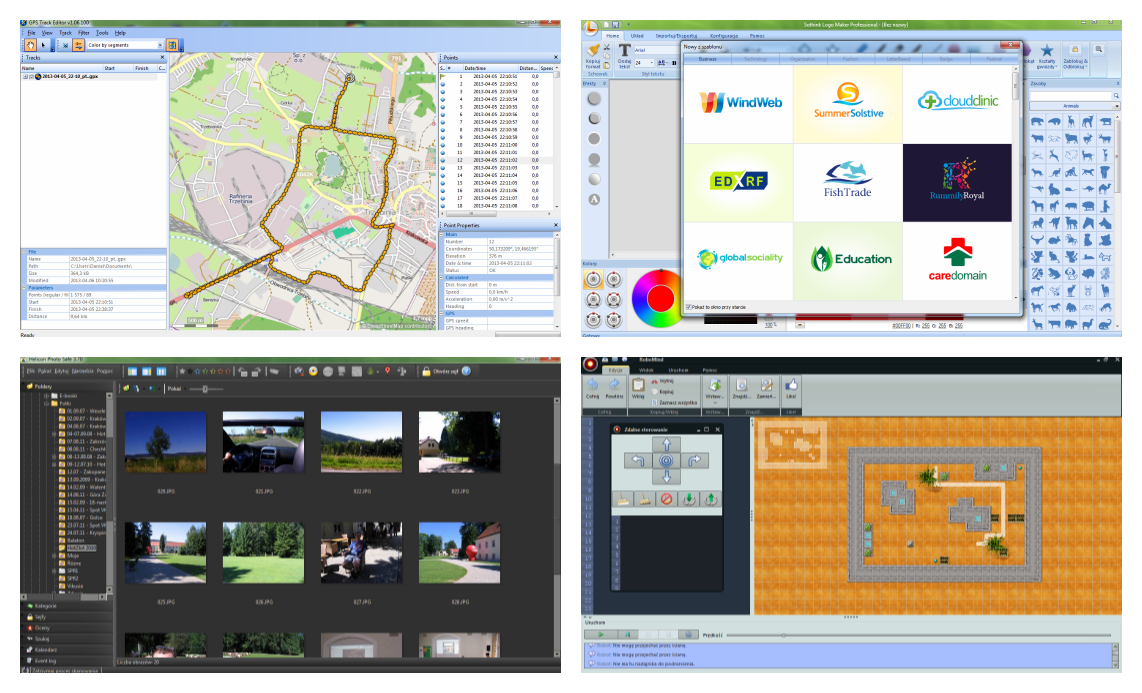Open the 027.JPG photo thumbnail
Viewport: 1142px width, 693px height.
coord(361,553)
